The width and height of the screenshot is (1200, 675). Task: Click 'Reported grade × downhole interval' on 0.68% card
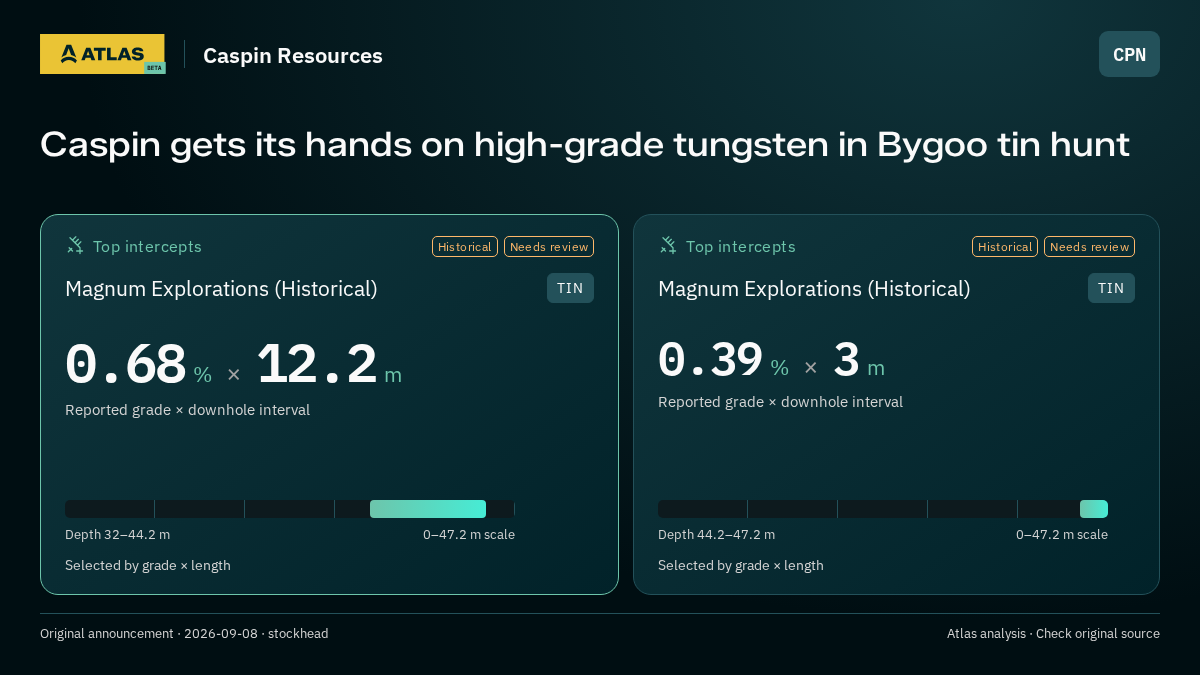click(x=187, y=410)
